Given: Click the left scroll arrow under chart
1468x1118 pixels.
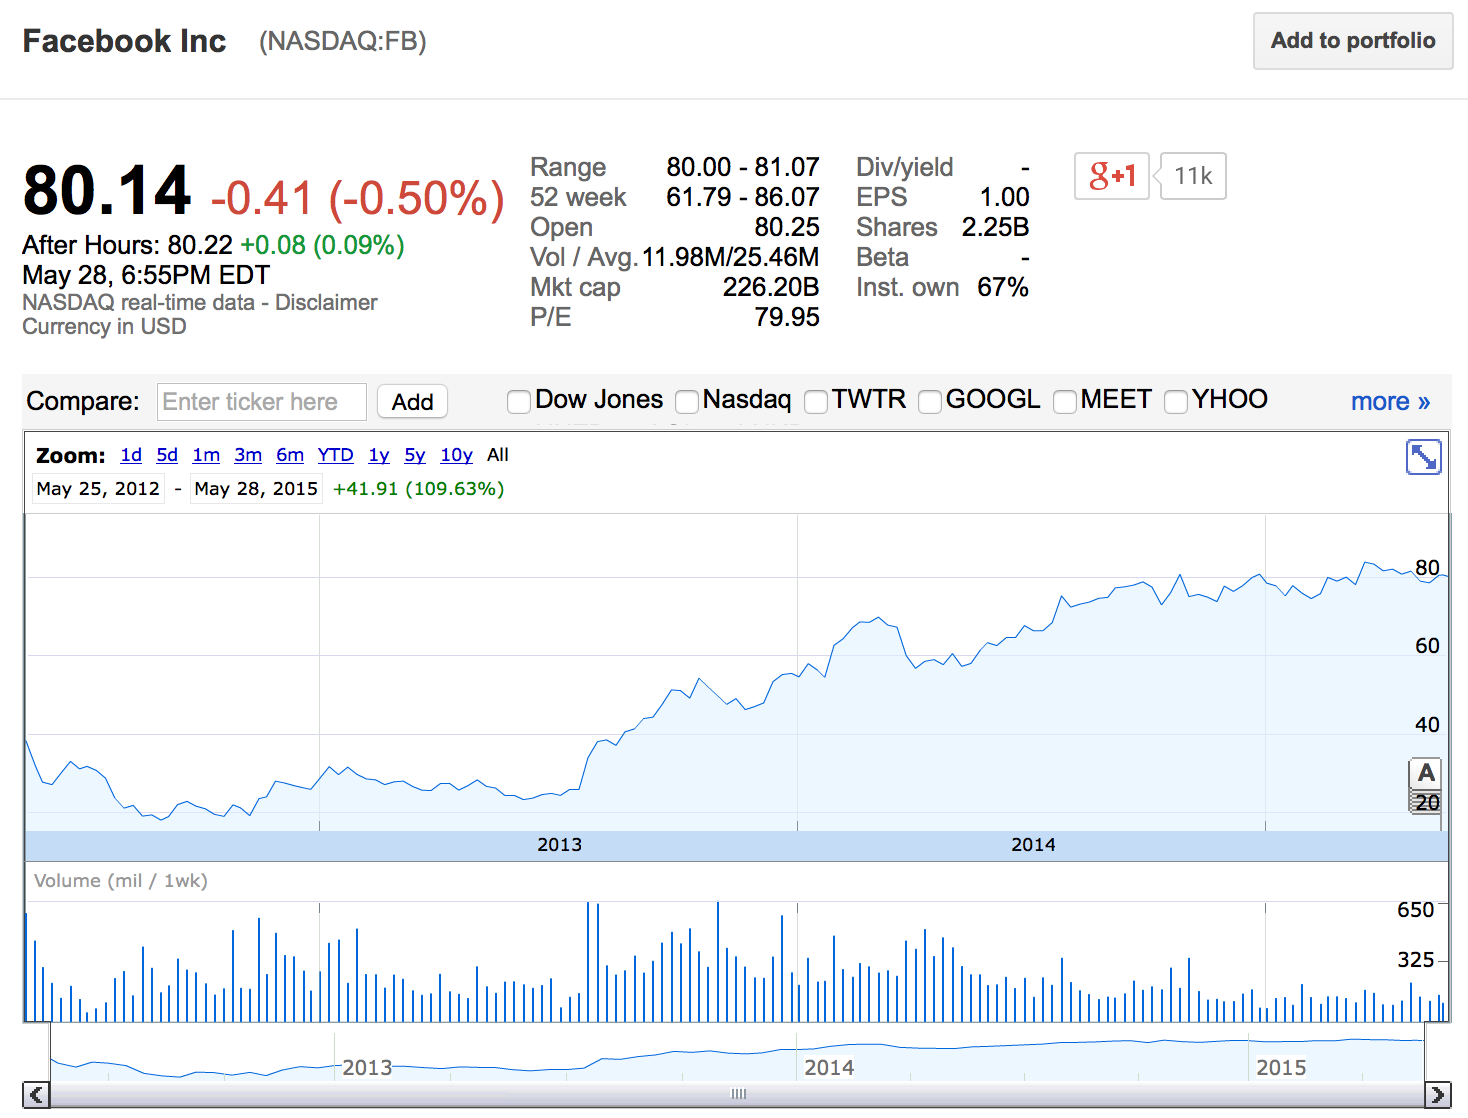Looking at the screenshot, I should tap(36, 1095).
